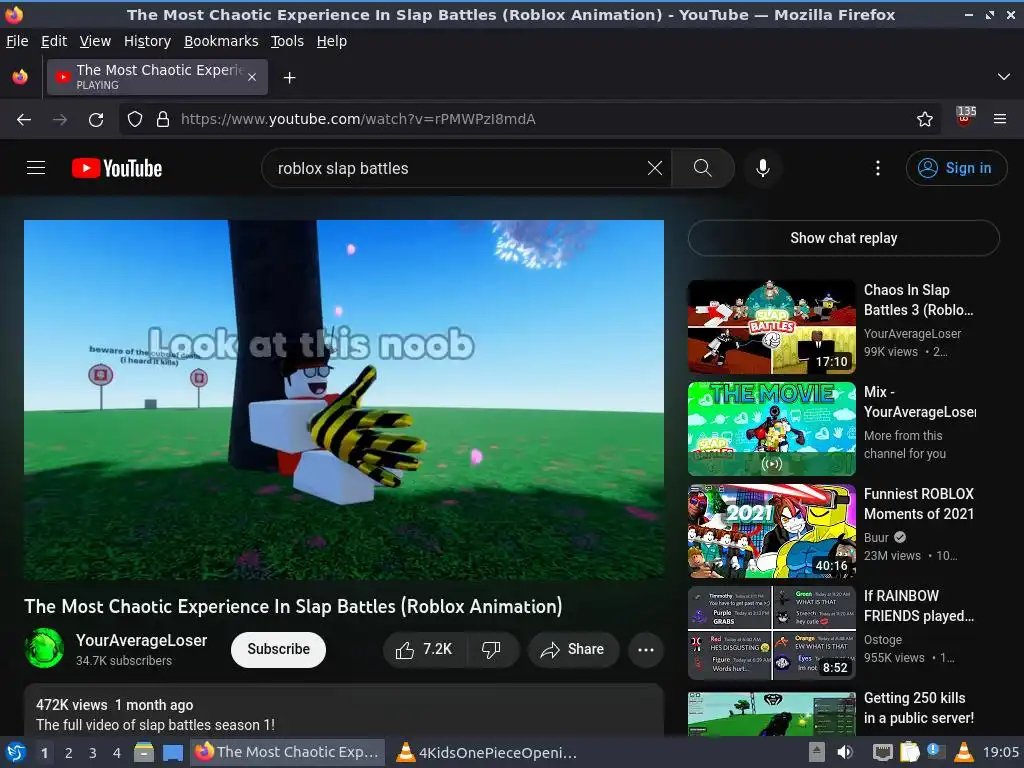Open the volume speaker tray icon
The height and width of the screenshot is (768, 1024).
845,752
